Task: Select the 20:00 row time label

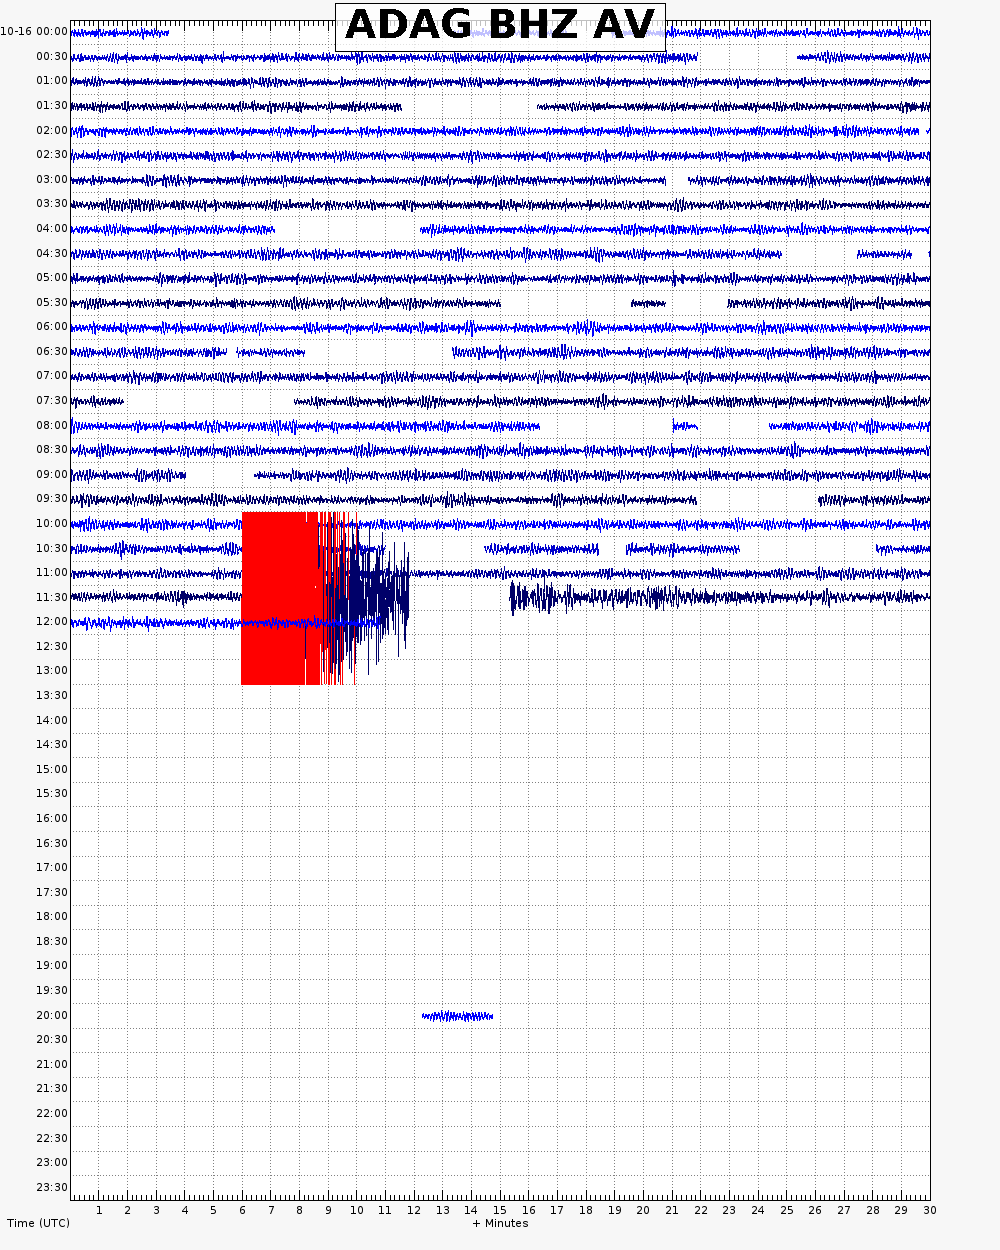Action: tap(52, 1015)
